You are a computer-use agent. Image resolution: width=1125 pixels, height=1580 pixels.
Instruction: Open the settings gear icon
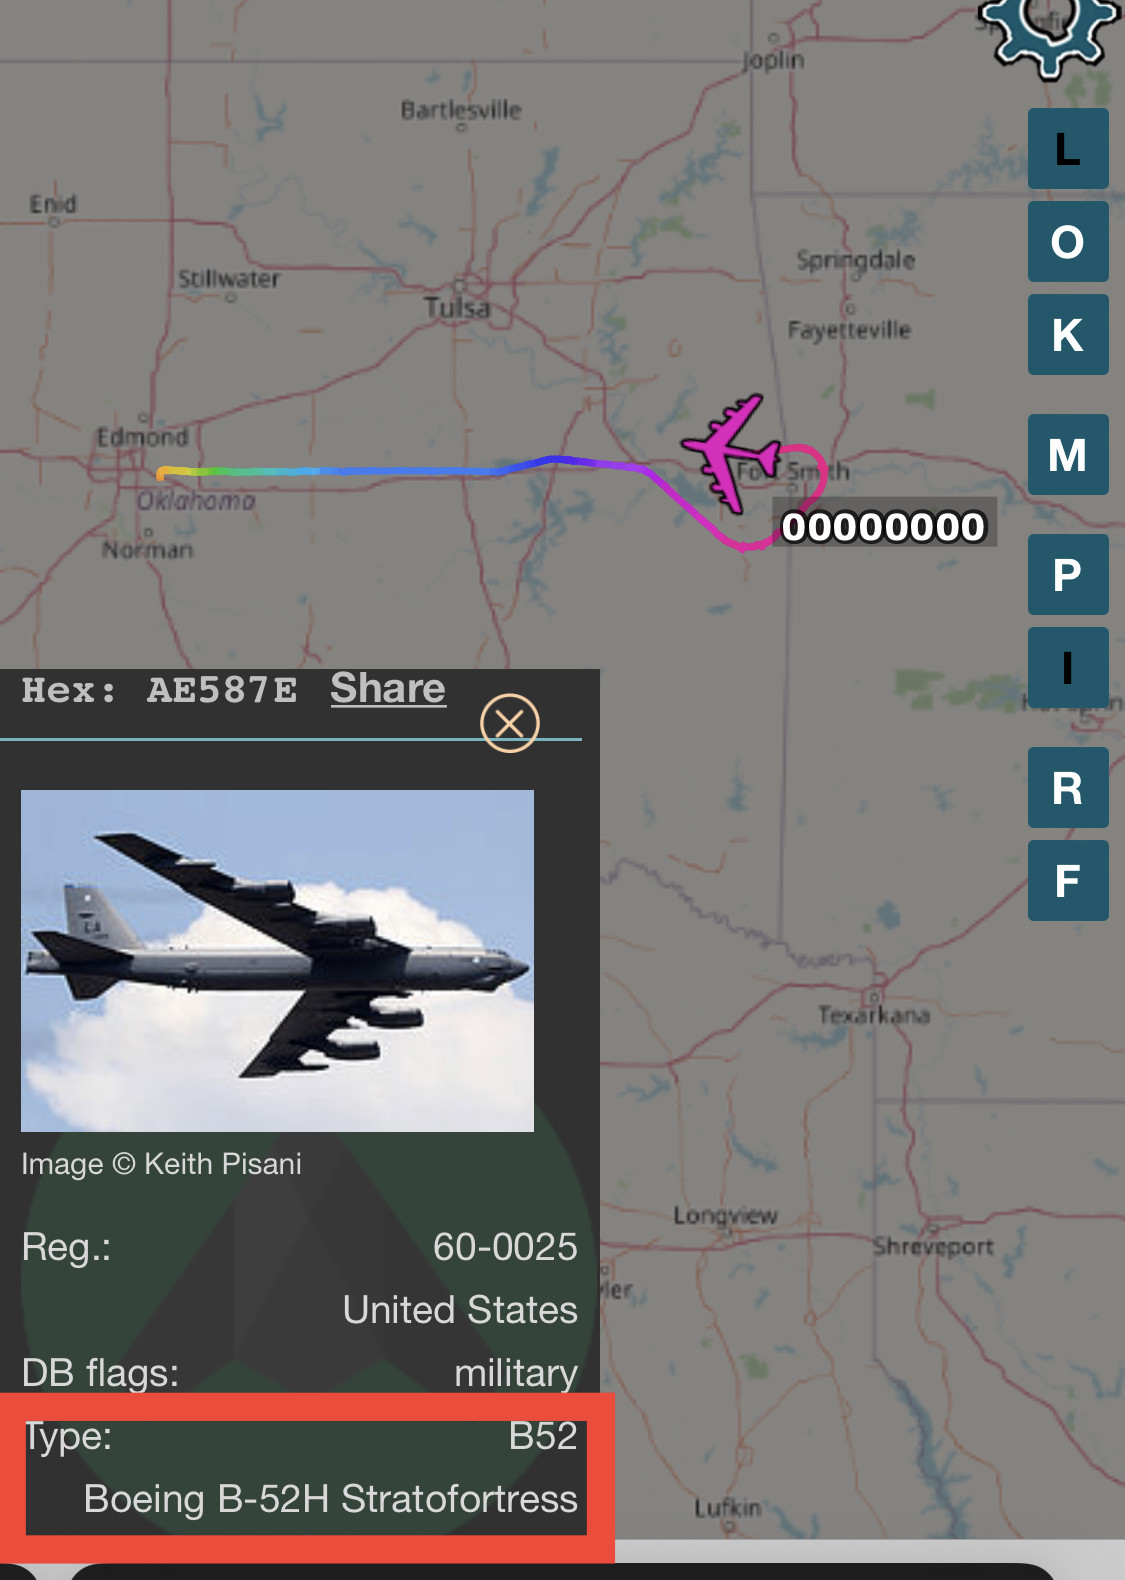point(1050,35)
